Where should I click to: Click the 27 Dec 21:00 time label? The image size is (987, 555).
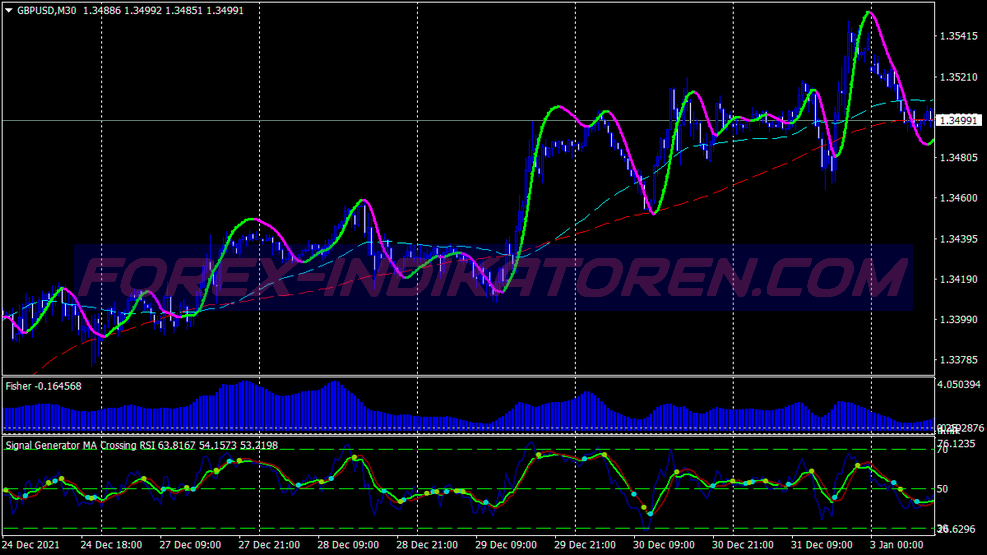click(269, 545)
